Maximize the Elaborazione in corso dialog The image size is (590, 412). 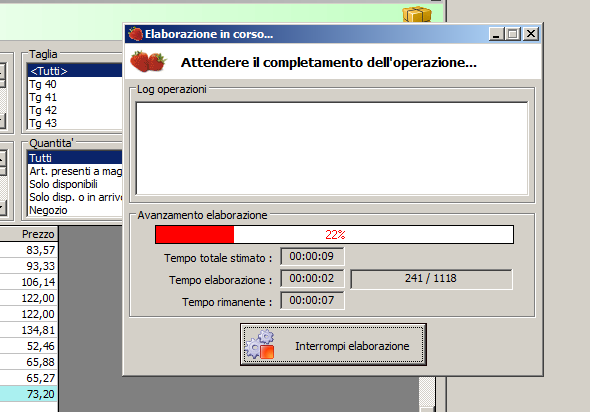[512, 34]
